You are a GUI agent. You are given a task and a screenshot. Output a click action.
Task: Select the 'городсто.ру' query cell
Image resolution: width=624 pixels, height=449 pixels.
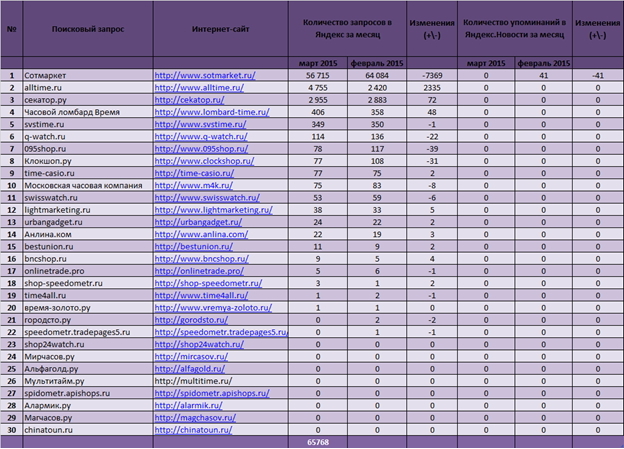click(x=88, y=320)
